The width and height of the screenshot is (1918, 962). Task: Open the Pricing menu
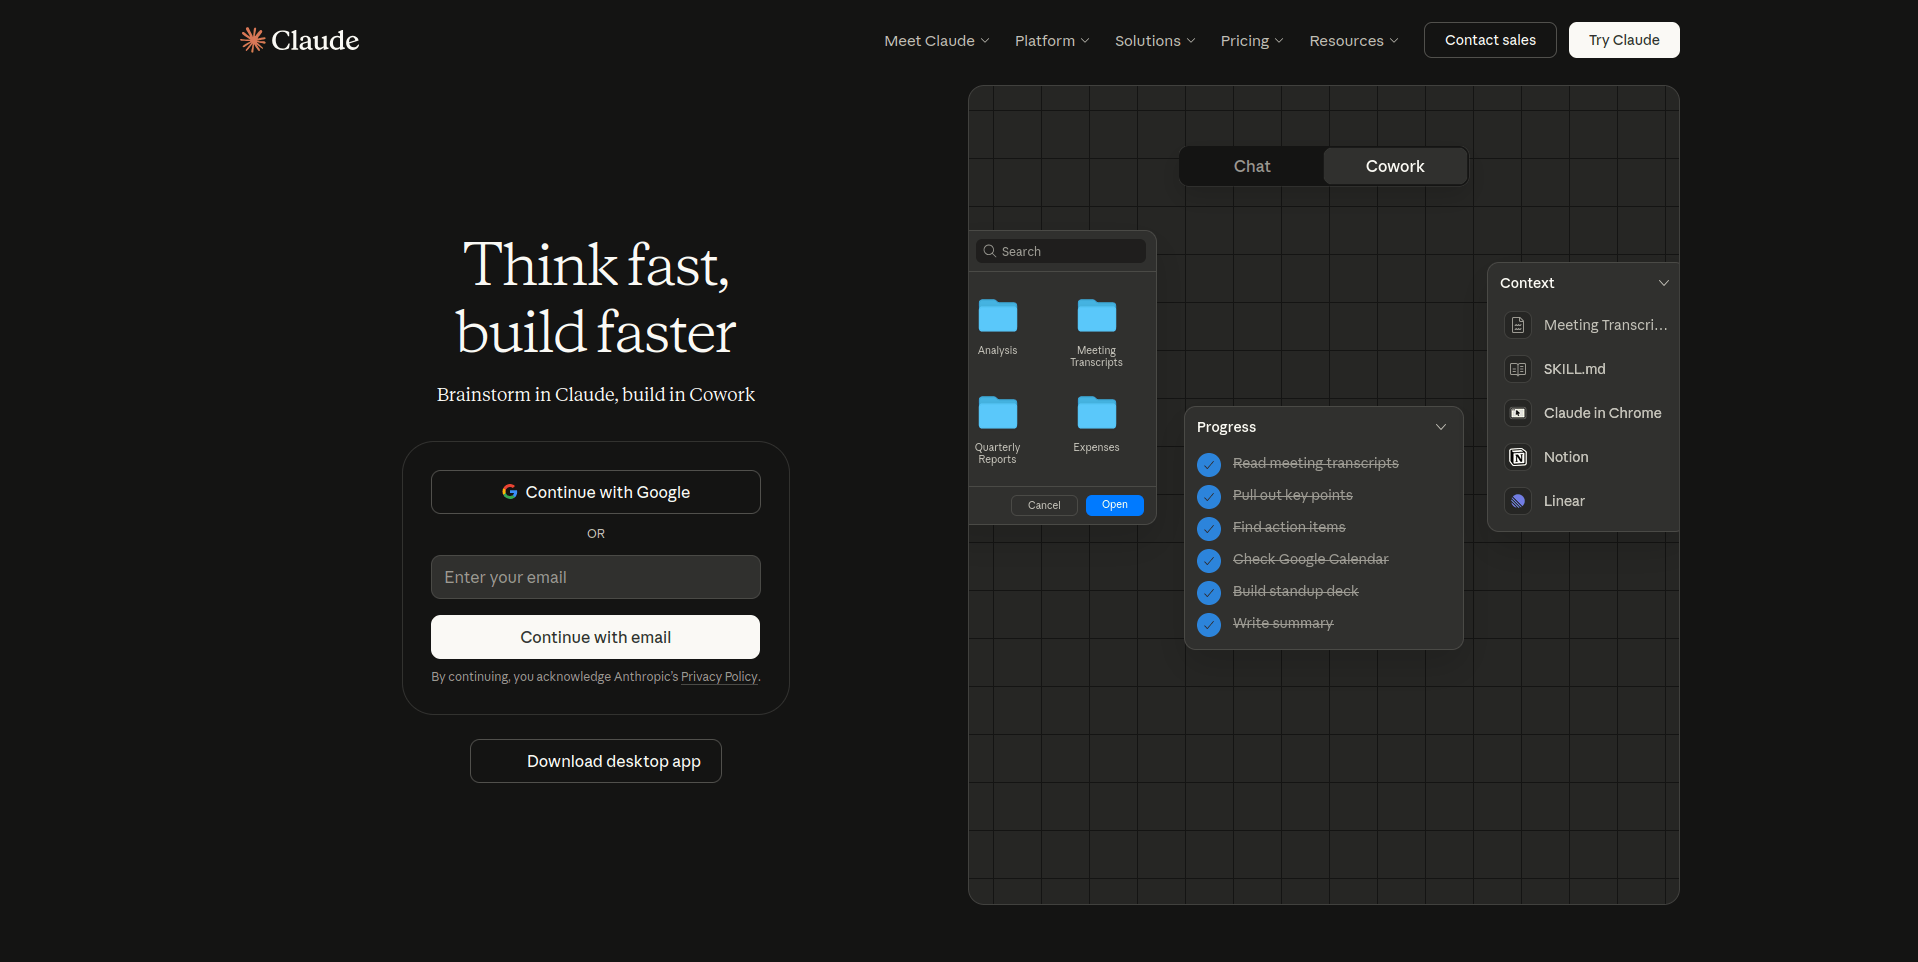click(1251, 41)
